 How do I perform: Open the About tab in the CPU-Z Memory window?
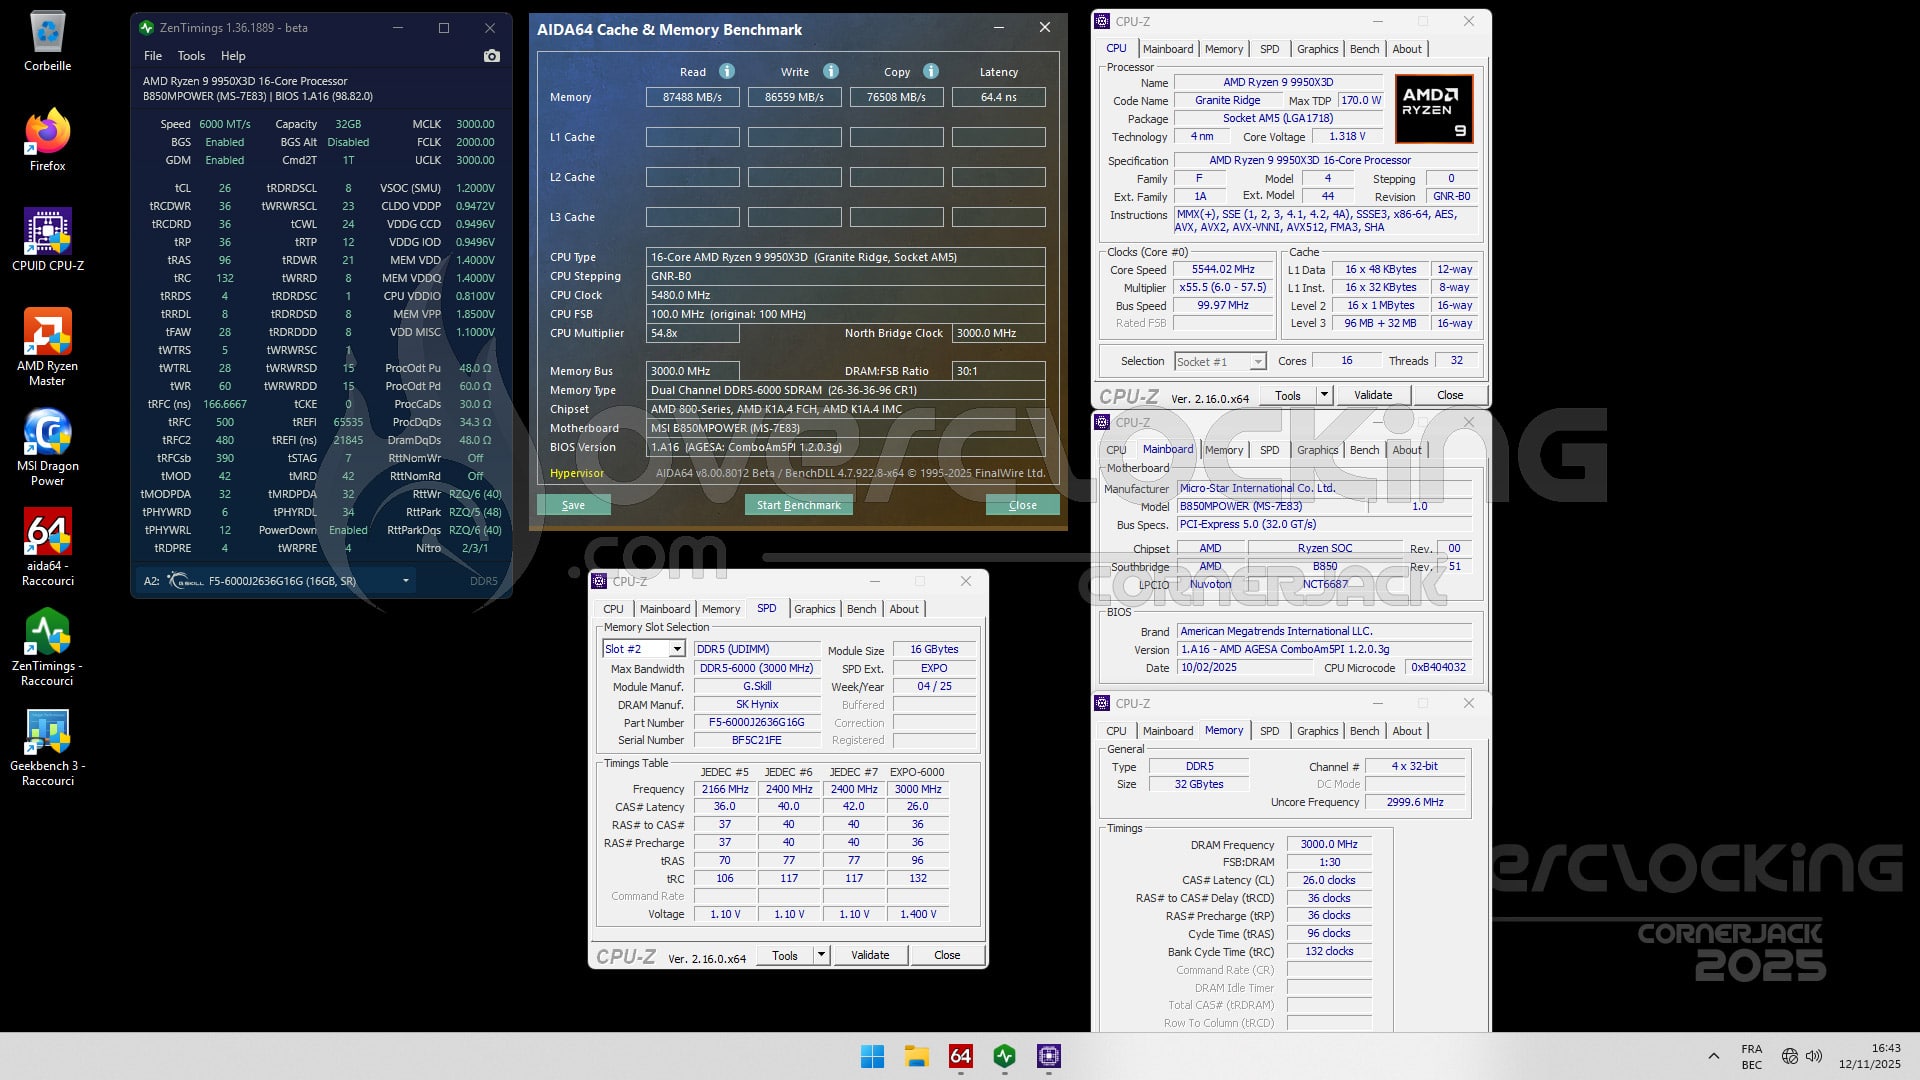tap(1407, 731)
